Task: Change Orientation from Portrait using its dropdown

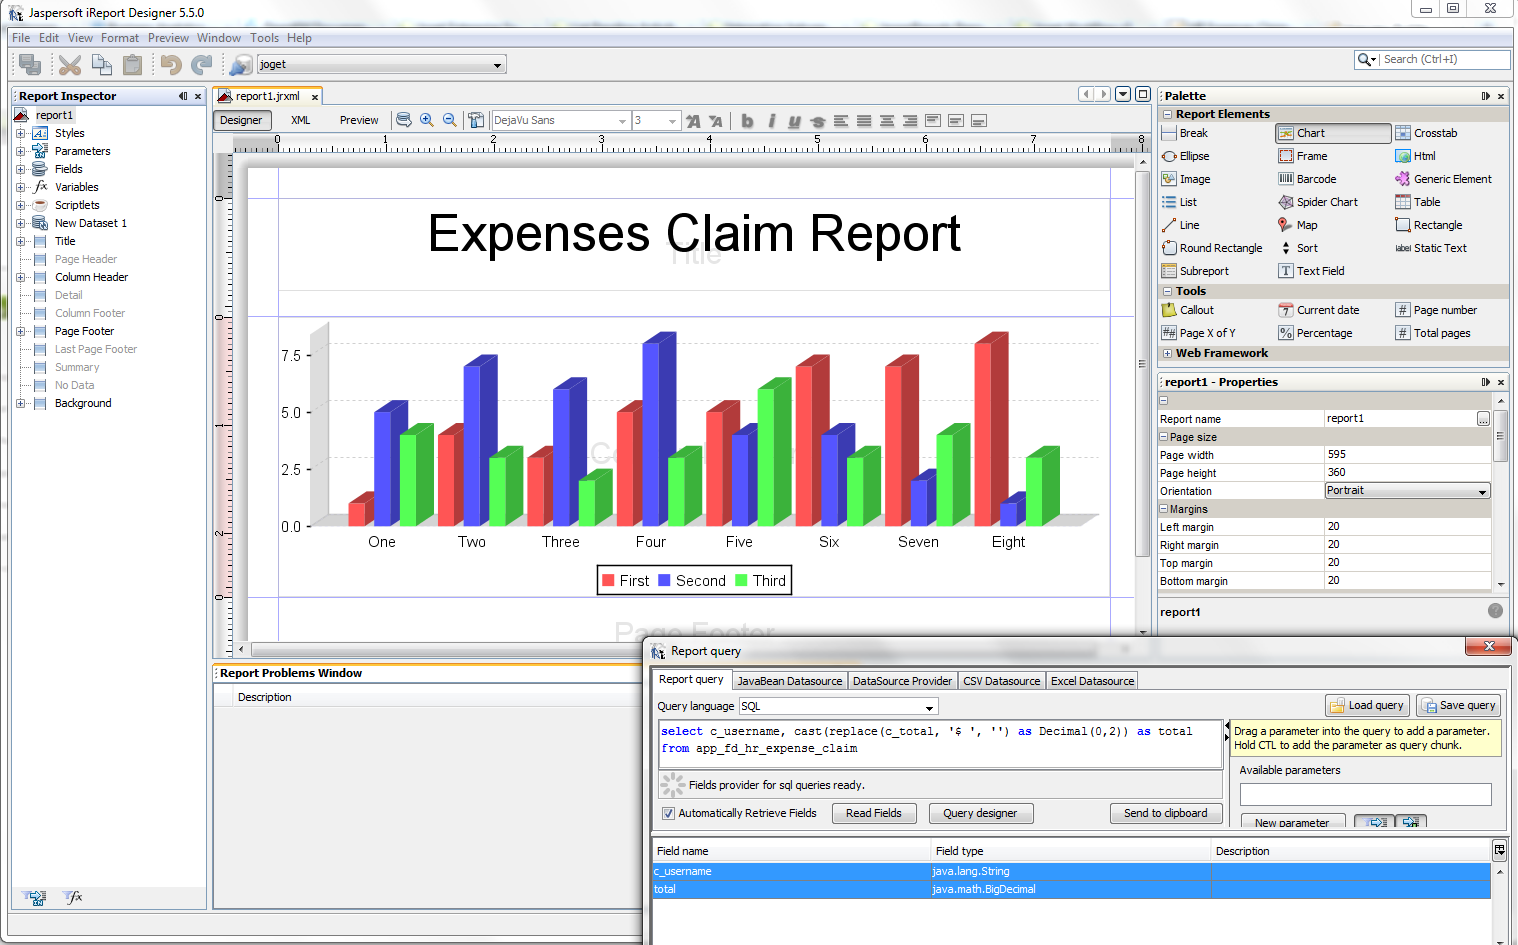Action: pos(1483,490)
